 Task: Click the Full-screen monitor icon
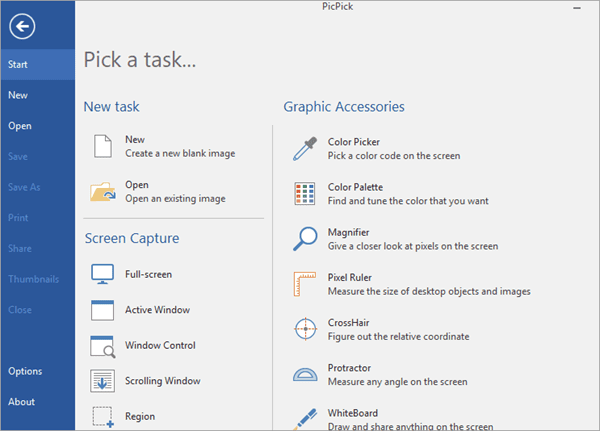[x=102, y=274]
